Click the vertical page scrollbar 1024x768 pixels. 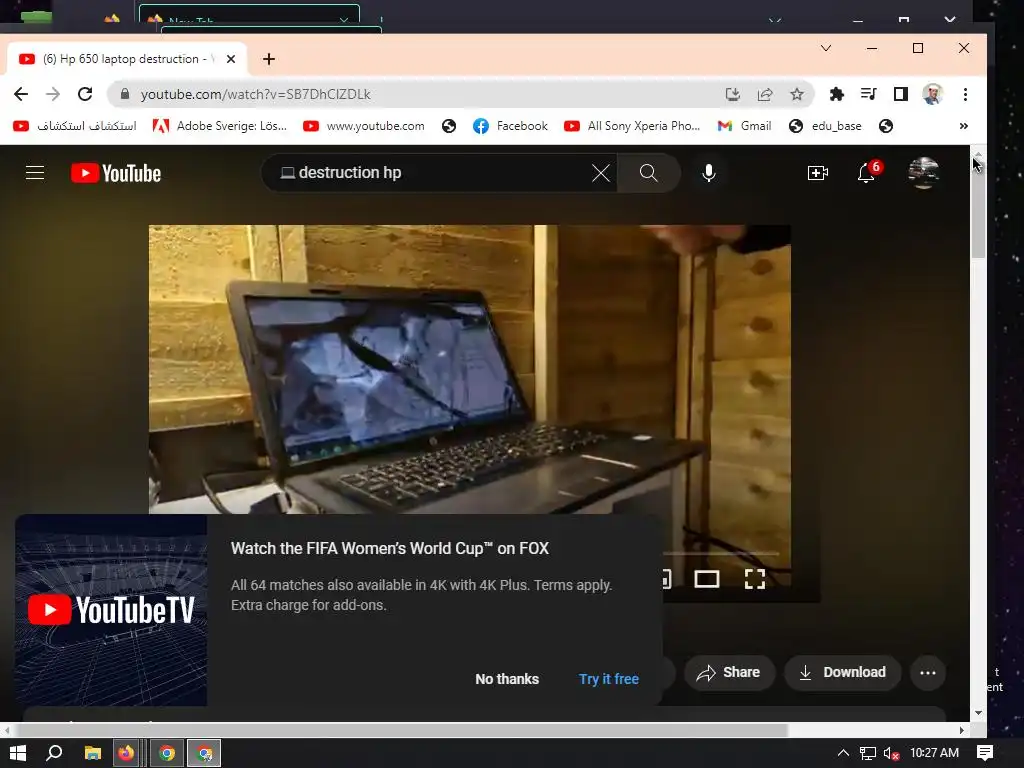[978, 210]
